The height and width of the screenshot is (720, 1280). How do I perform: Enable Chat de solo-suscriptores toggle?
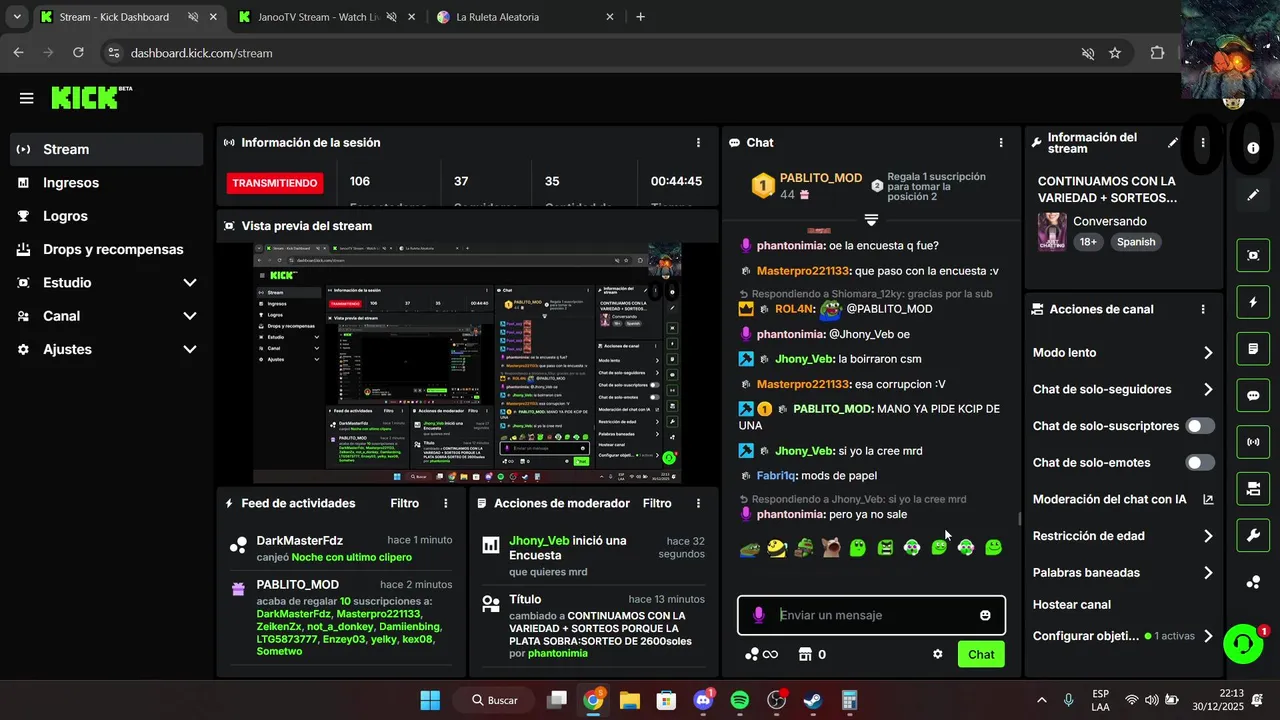coord(1200,426)
